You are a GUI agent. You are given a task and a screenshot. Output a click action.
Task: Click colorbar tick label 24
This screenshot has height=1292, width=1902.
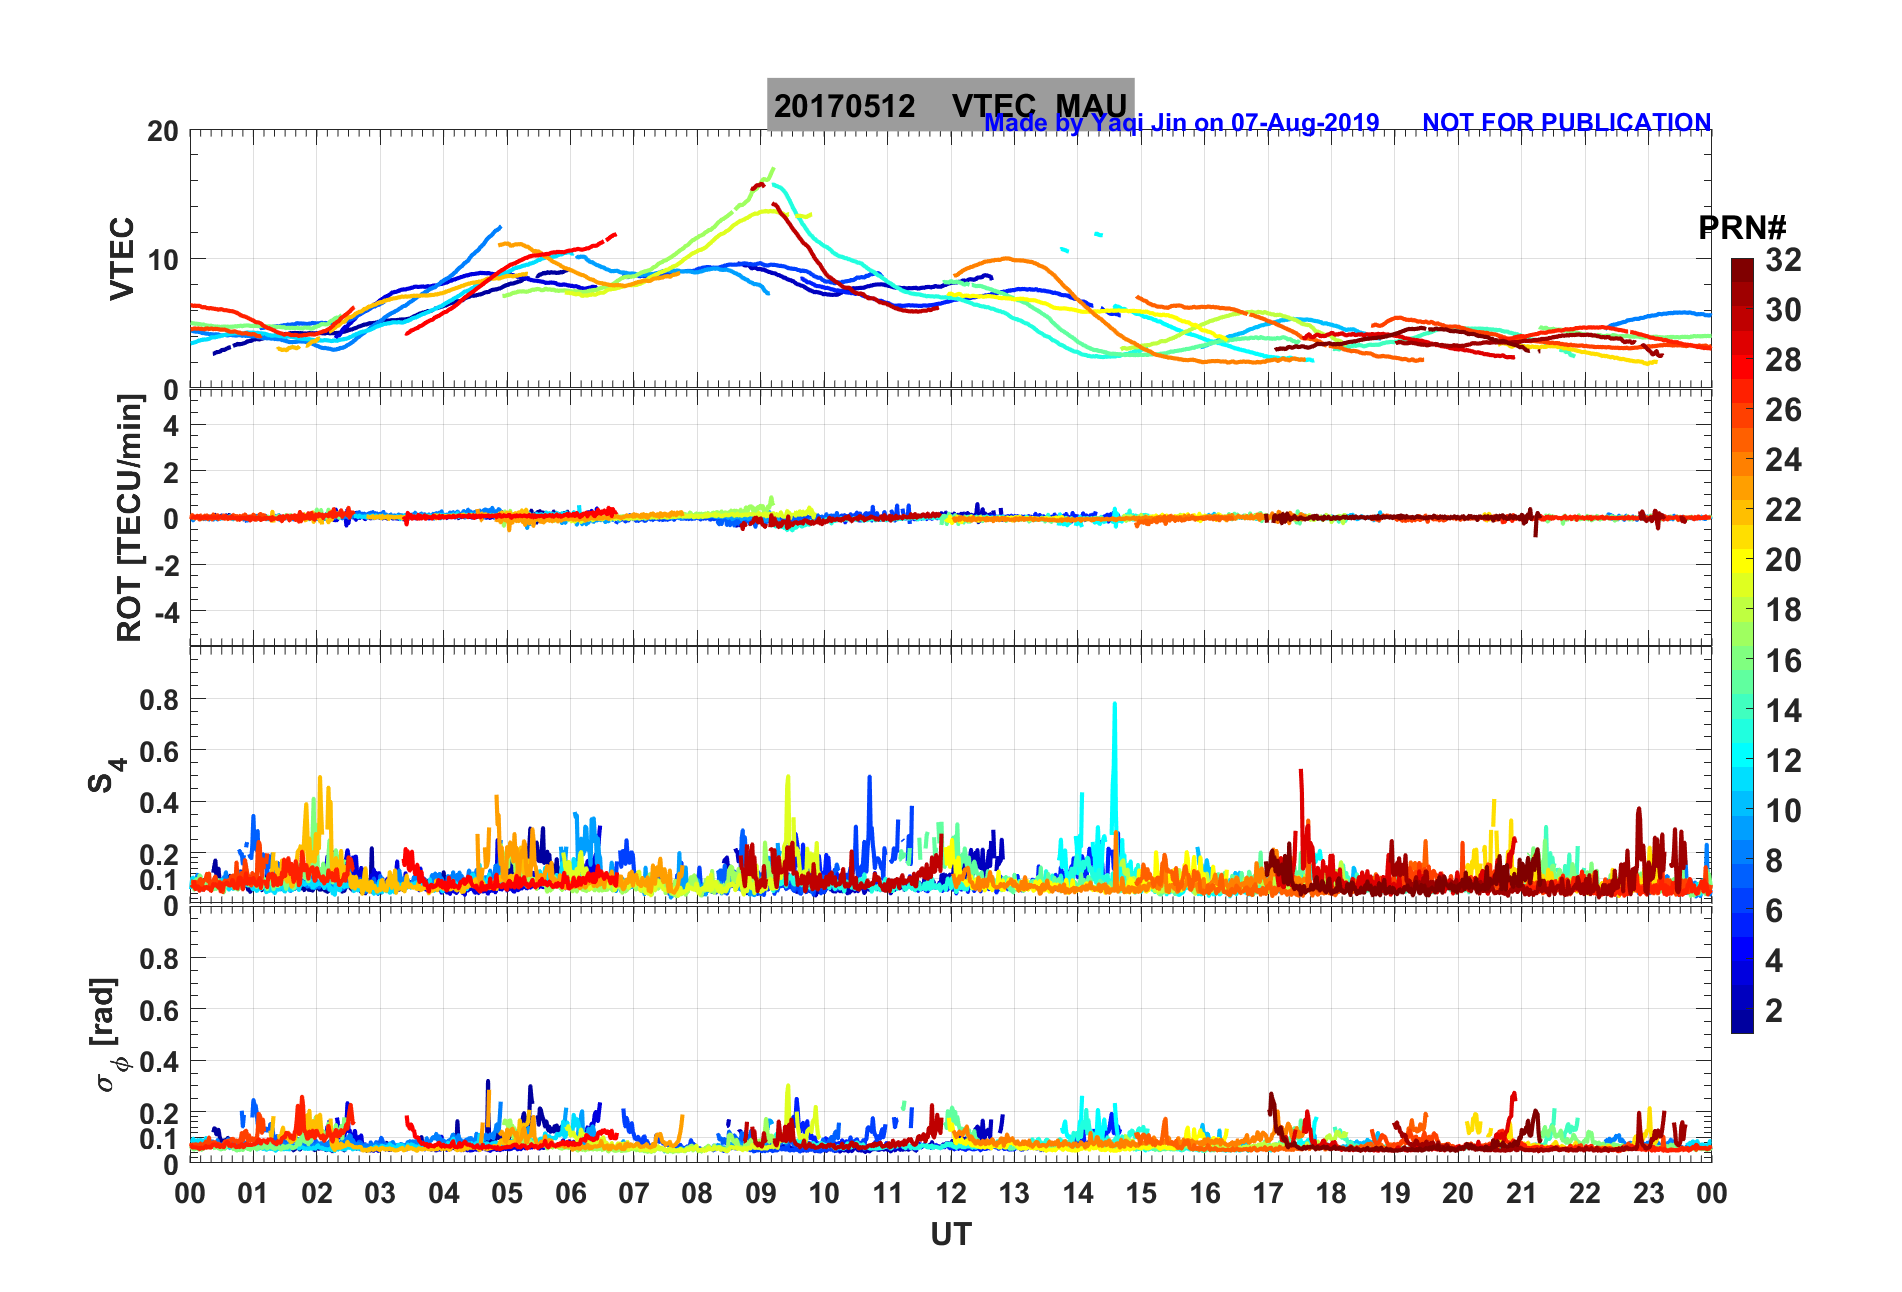1783,460
